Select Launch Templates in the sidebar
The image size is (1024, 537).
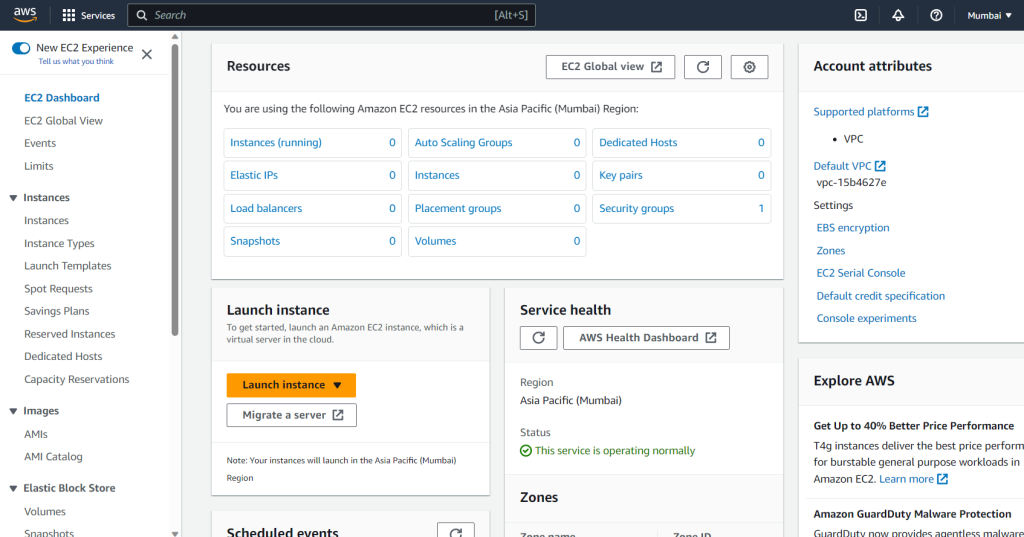tap(68, 266)
